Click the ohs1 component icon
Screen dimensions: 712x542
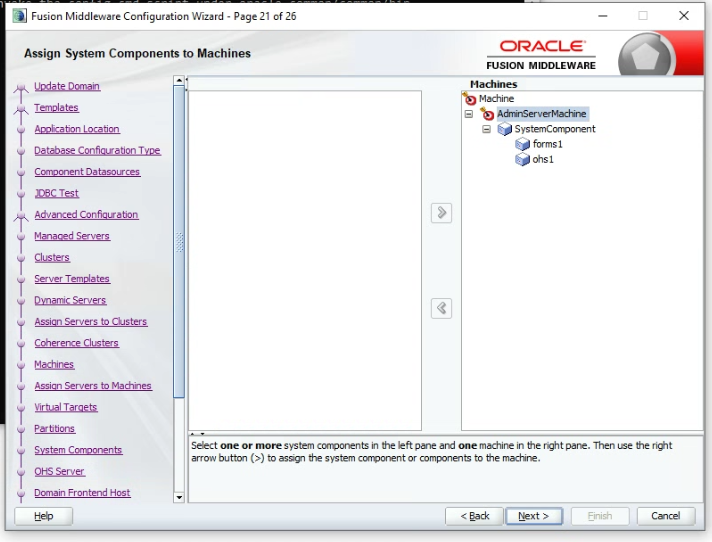click(522, 159)
